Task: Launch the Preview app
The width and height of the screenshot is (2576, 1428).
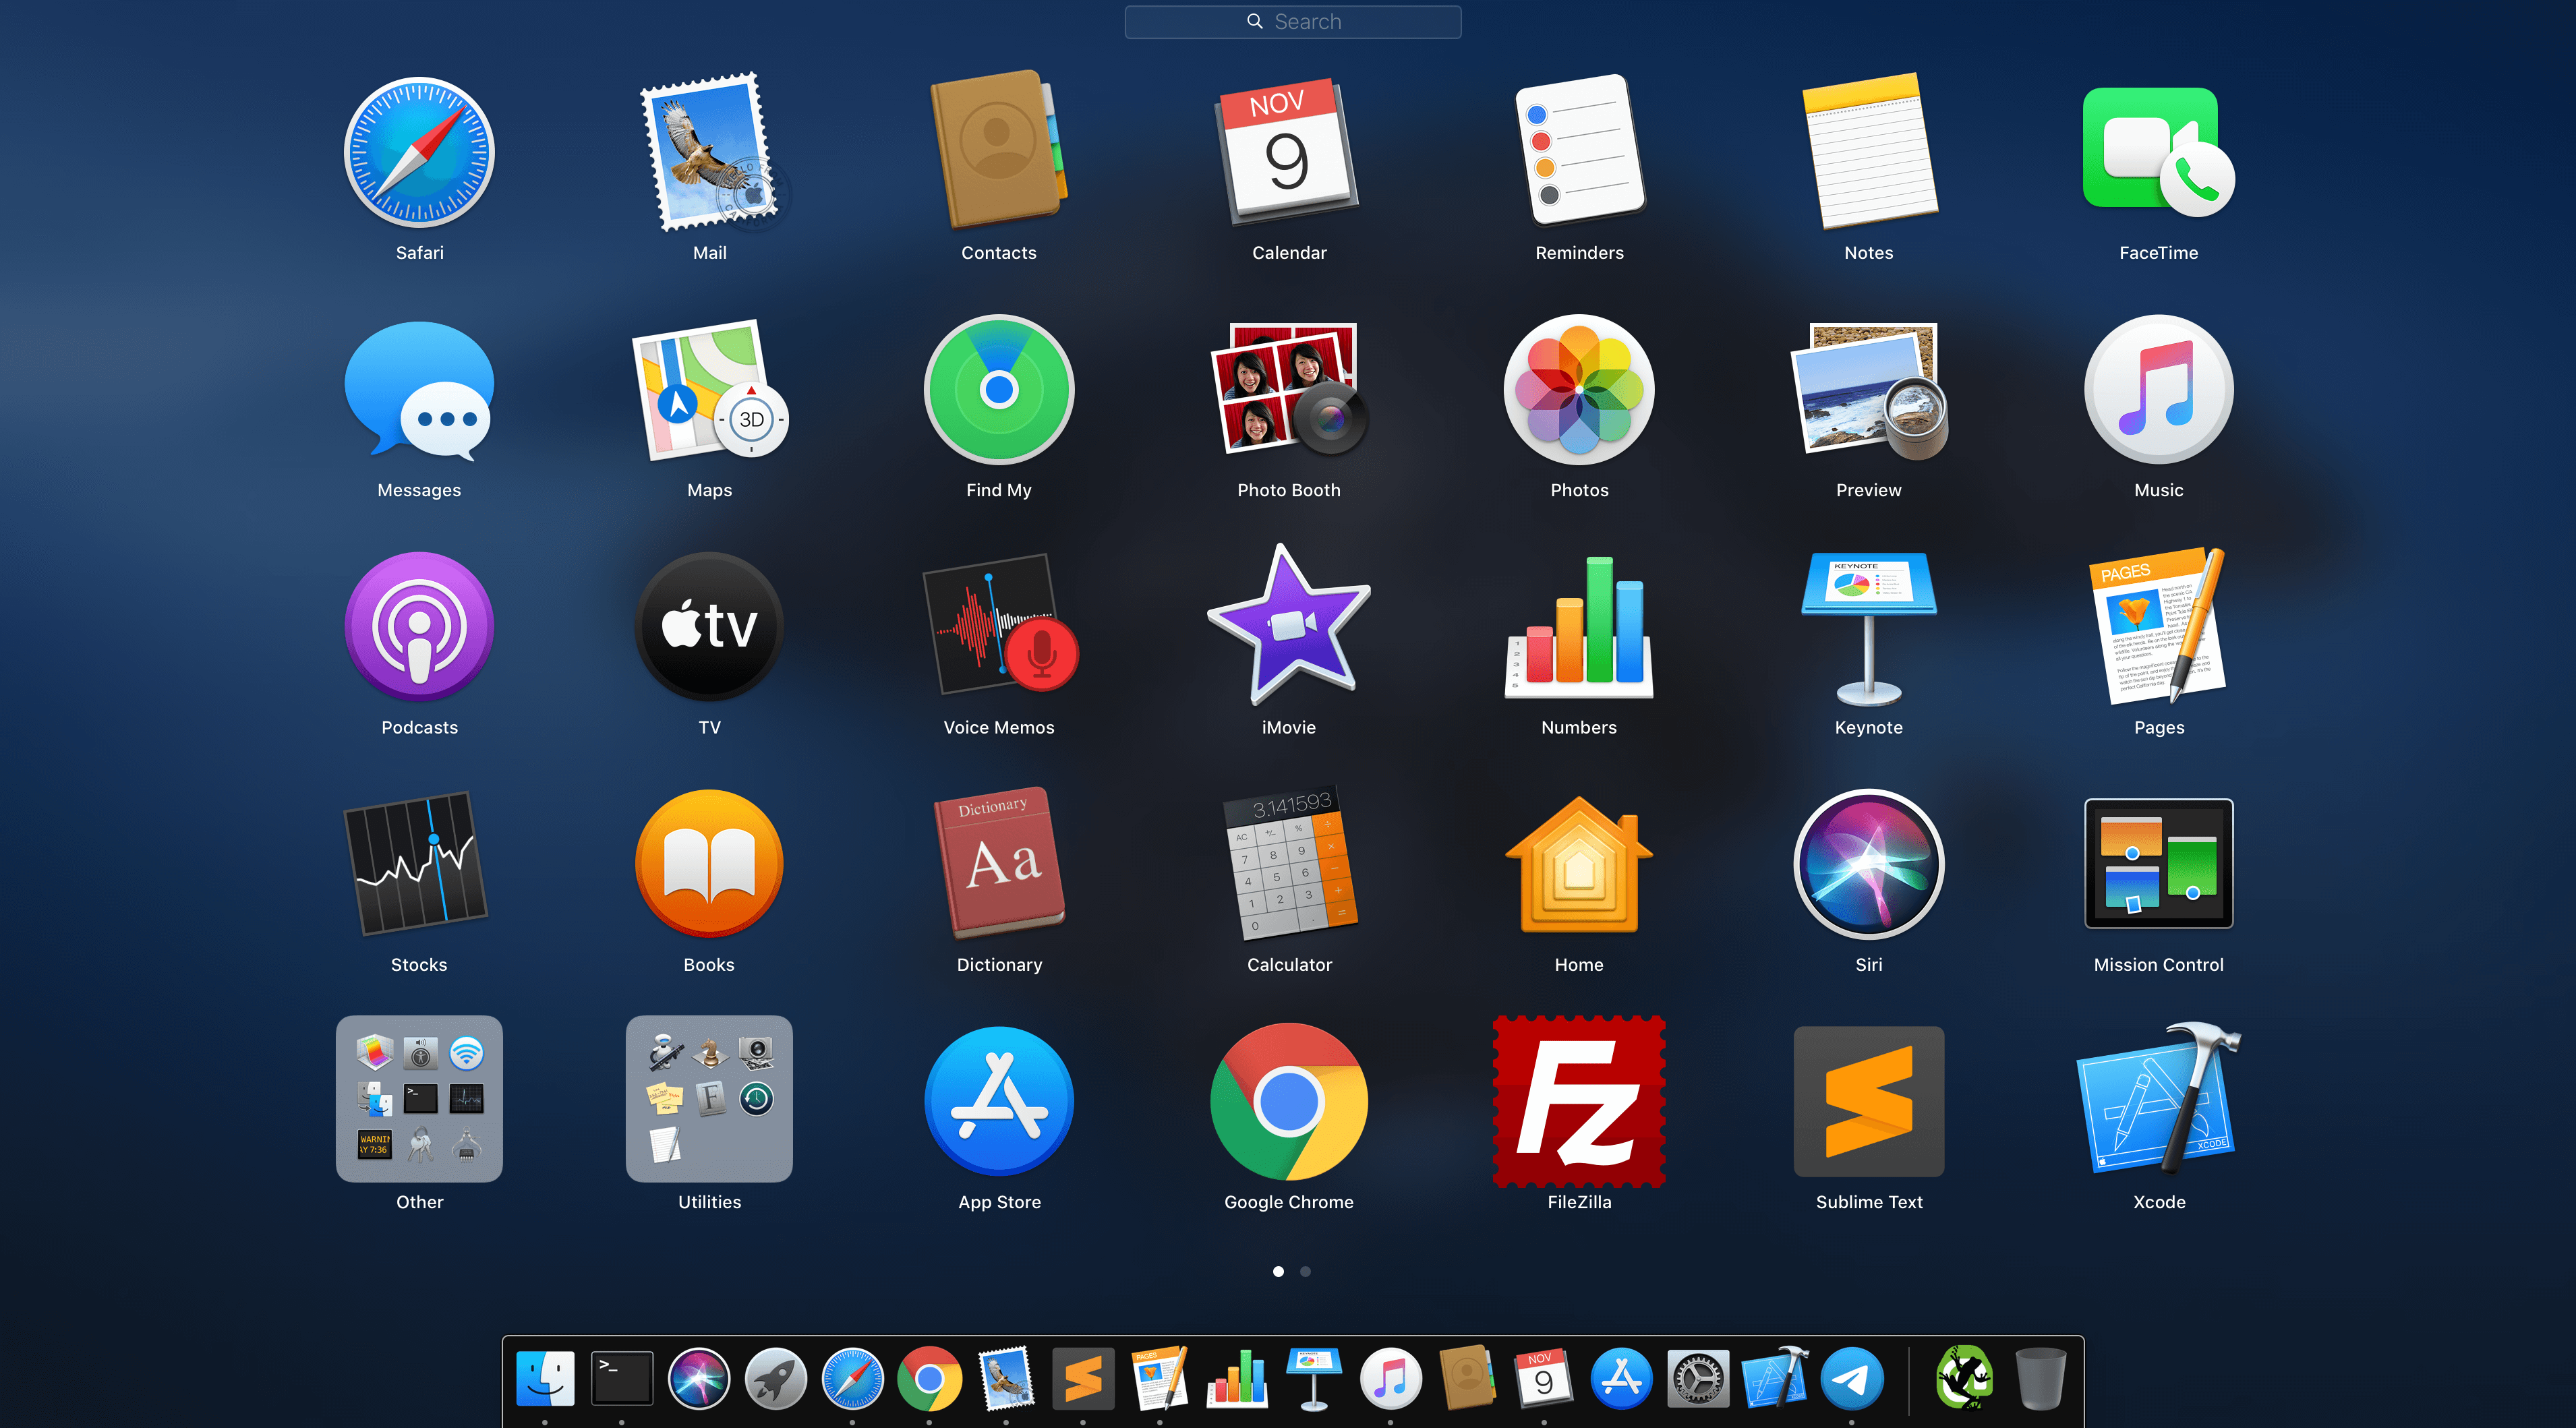Action: [1869, 391]
